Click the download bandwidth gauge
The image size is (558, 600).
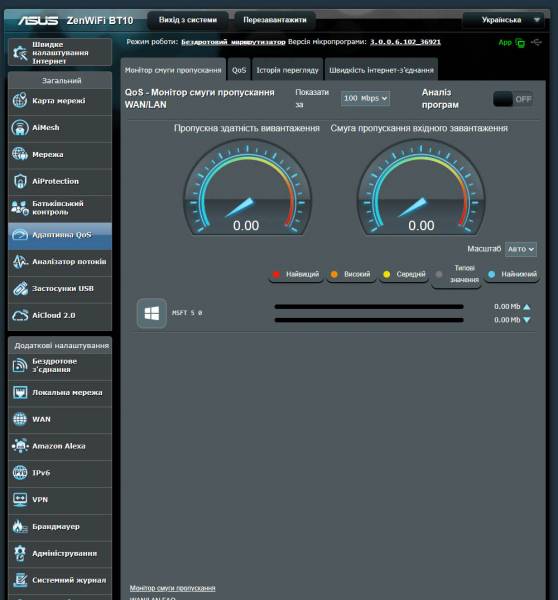click(x=421, y=188)
